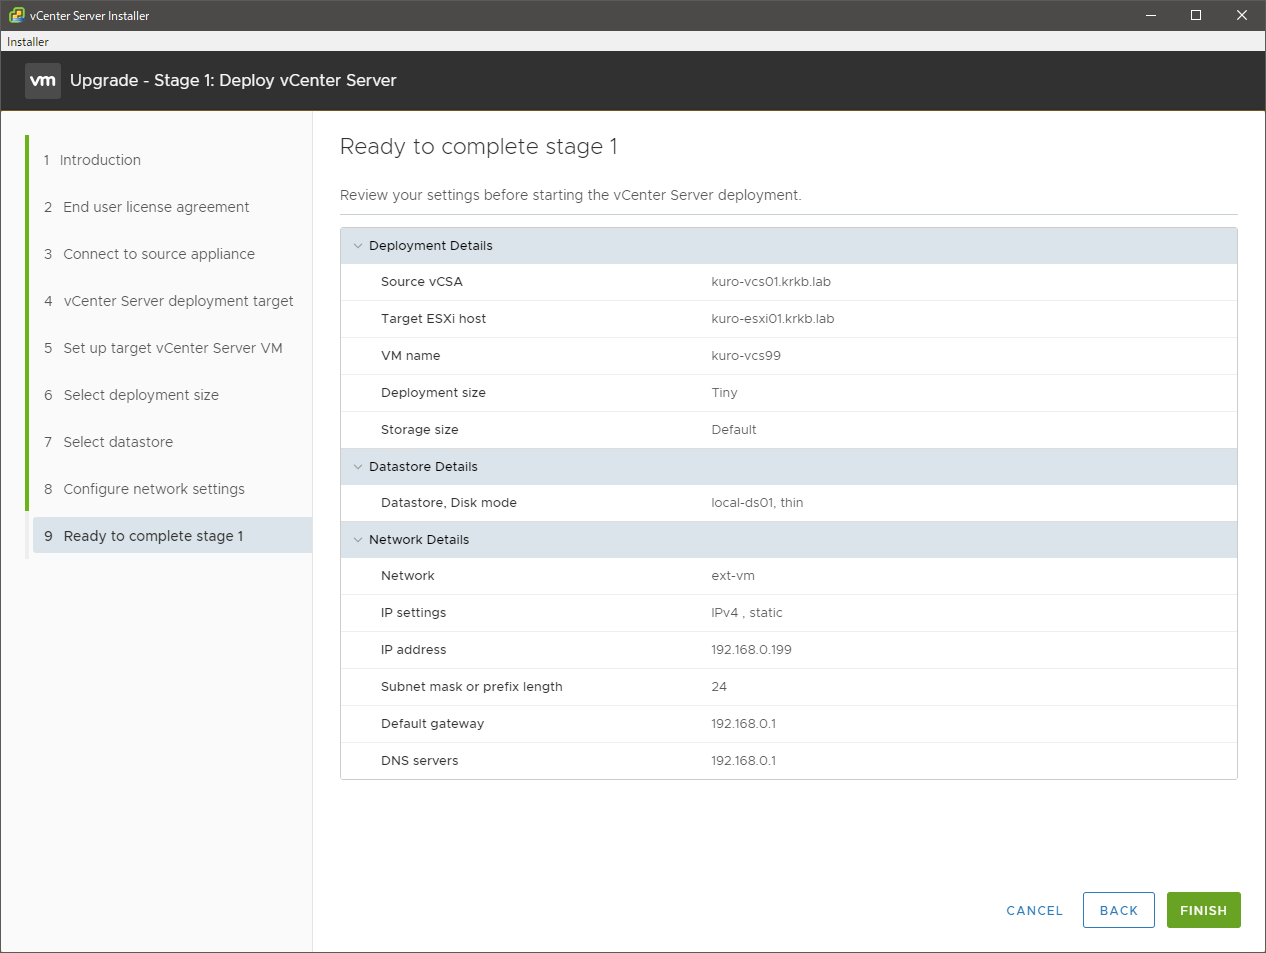
Task: Return to Select deployment size step
Action: click(141, 395)
